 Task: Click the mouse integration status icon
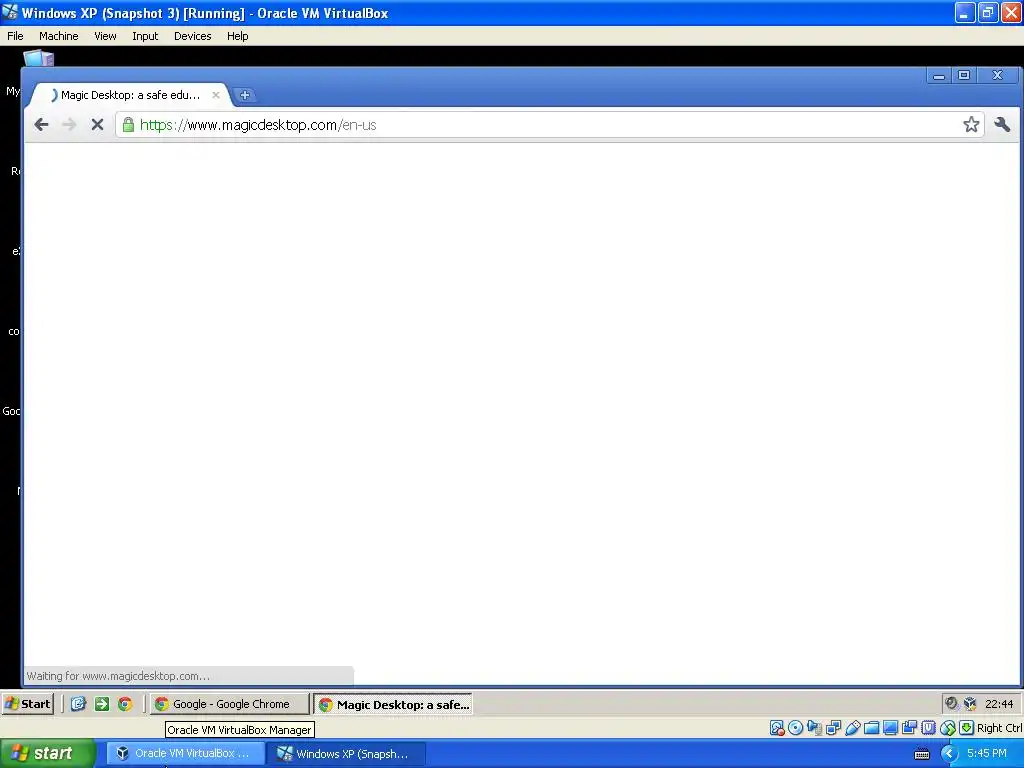coord(948,728)
